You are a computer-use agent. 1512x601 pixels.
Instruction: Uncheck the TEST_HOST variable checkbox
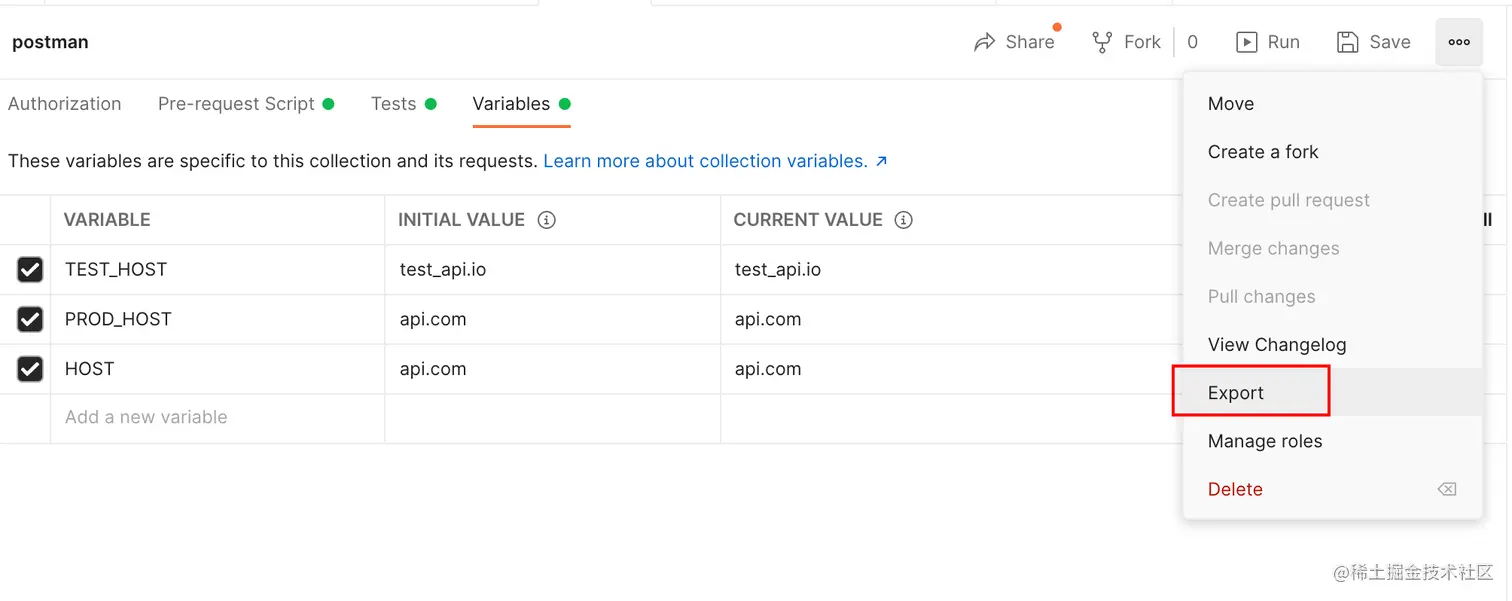coord(30,270)
